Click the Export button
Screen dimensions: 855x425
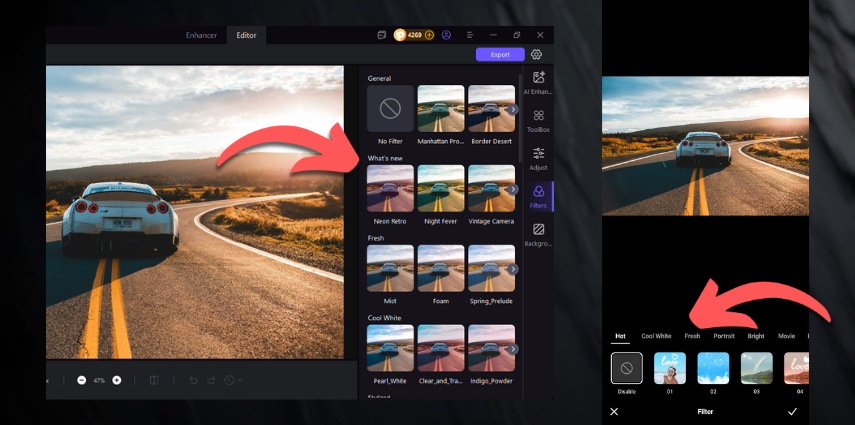[500, 55]
